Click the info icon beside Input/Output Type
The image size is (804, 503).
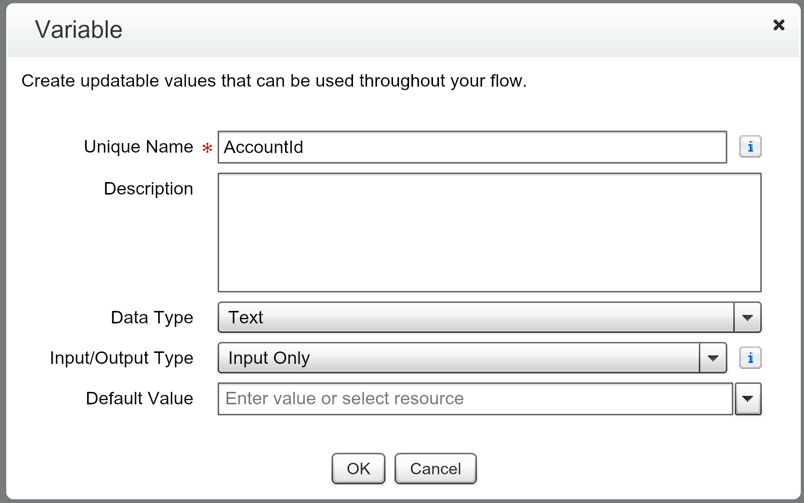click(x=750, y=358)
